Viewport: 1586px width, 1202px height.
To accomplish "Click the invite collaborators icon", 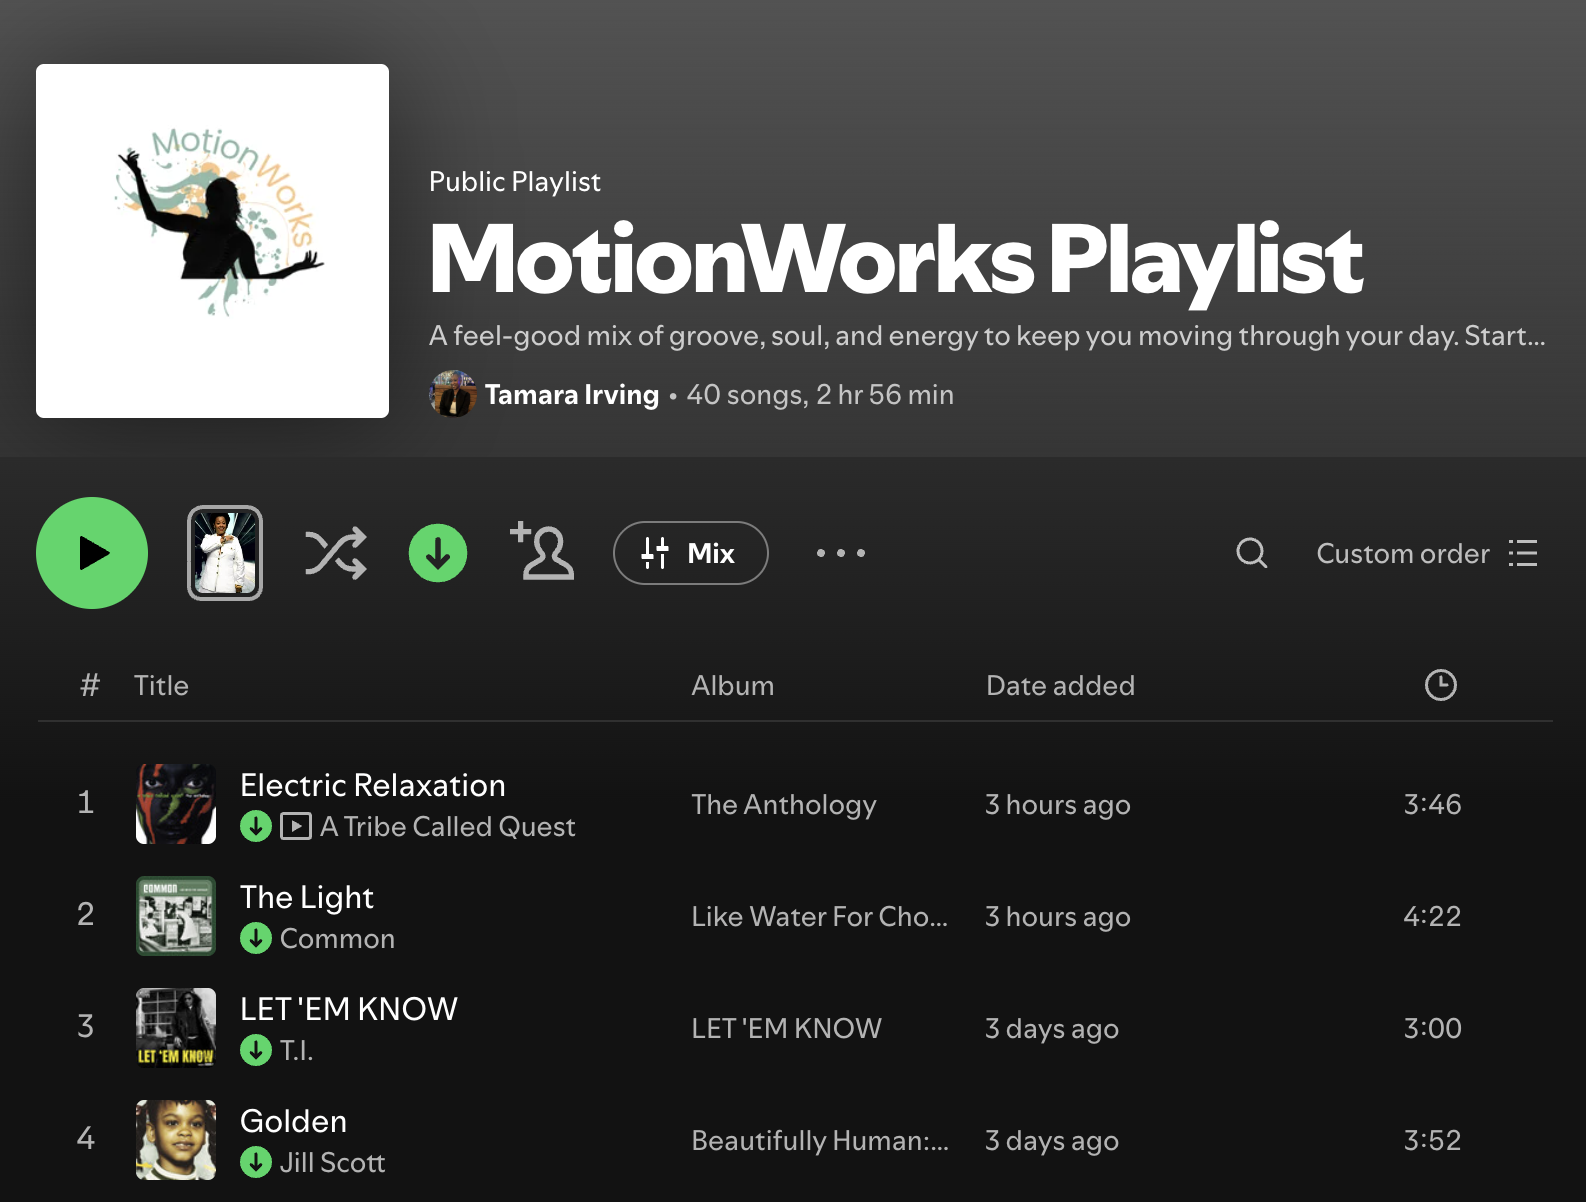I will click(542, 551).
